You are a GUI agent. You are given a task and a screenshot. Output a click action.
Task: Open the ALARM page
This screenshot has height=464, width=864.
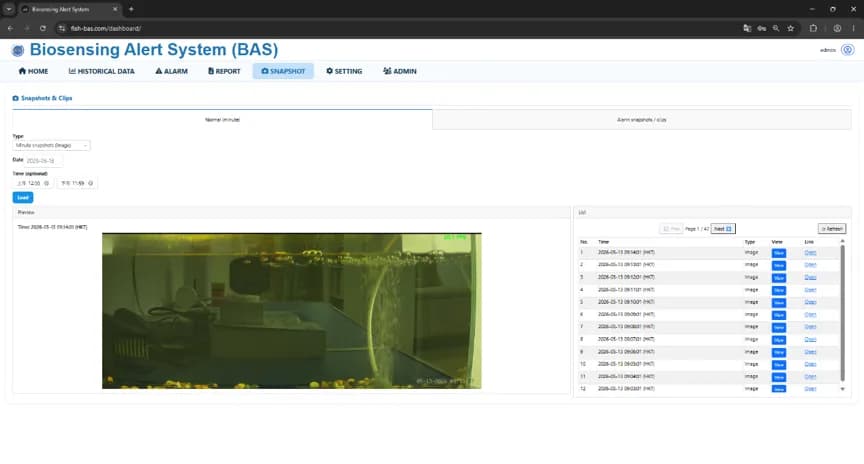tap(171, 71)
